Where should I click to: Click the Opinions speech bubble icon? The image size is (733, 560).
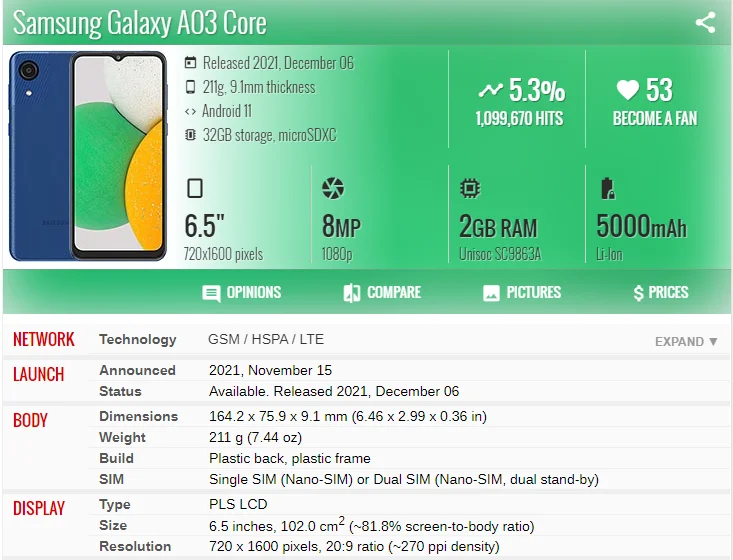click(211, 294)
